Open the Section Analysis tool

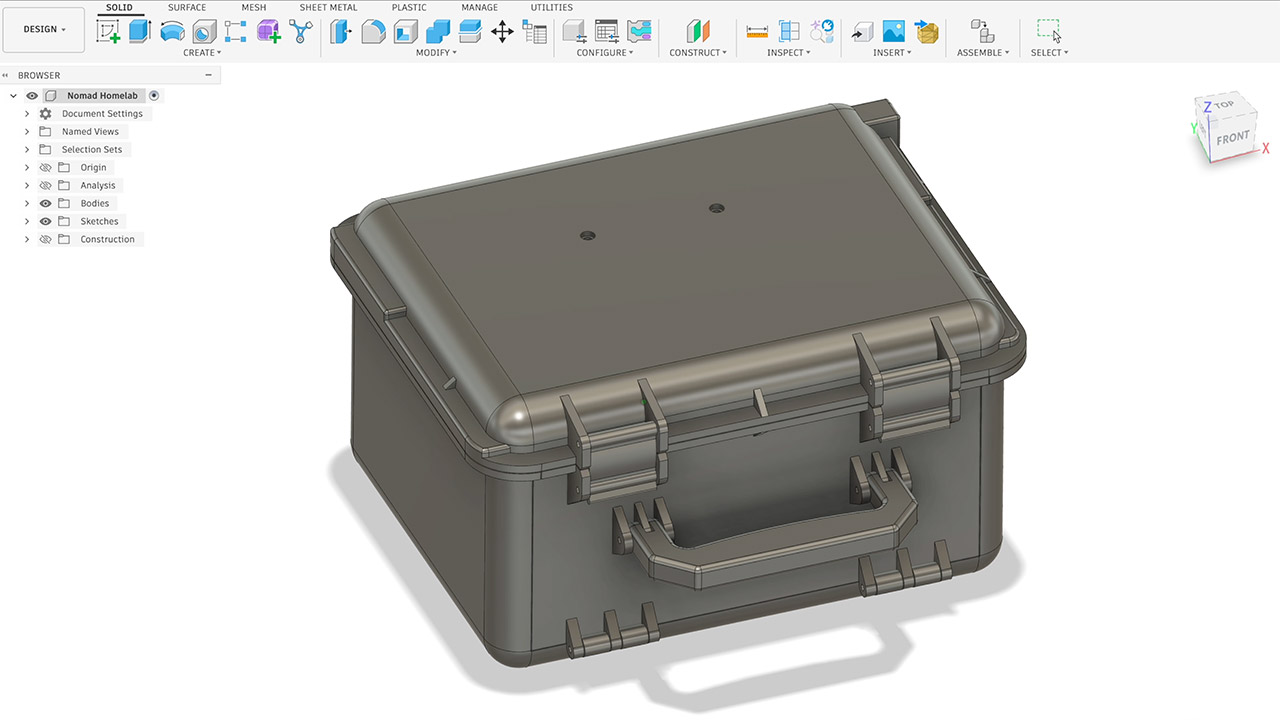(x=789, y=31)
